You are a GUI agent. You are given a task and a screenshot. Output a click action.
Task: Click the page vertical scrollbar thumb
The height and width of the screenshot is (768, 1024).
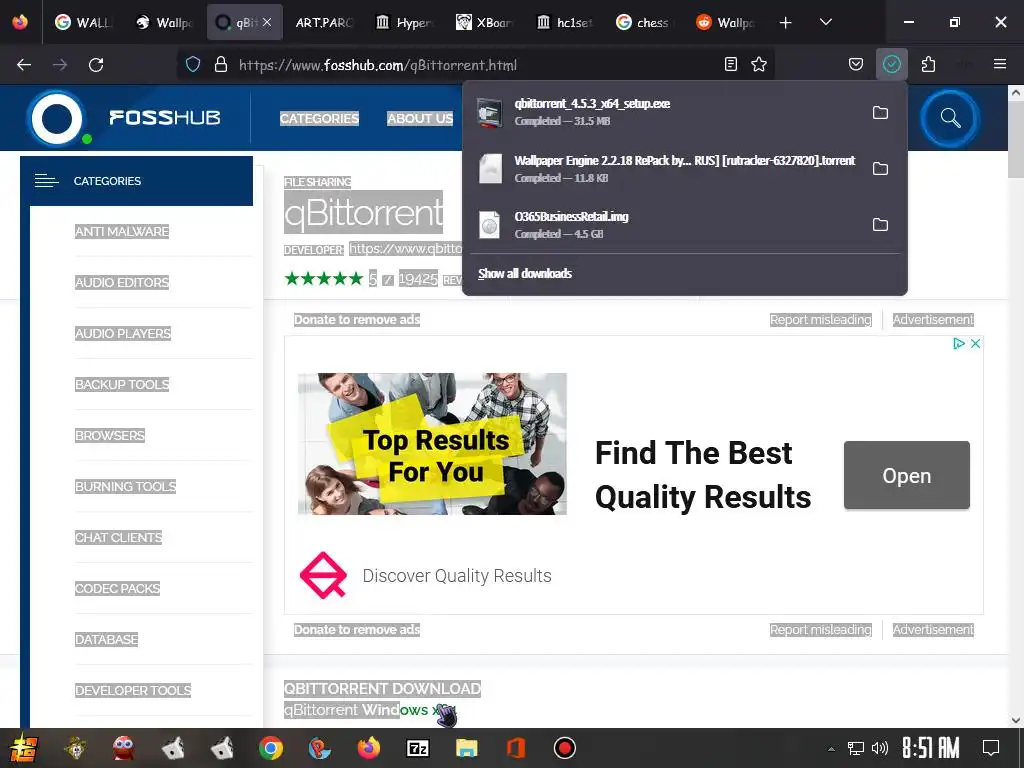[1016, 140]
